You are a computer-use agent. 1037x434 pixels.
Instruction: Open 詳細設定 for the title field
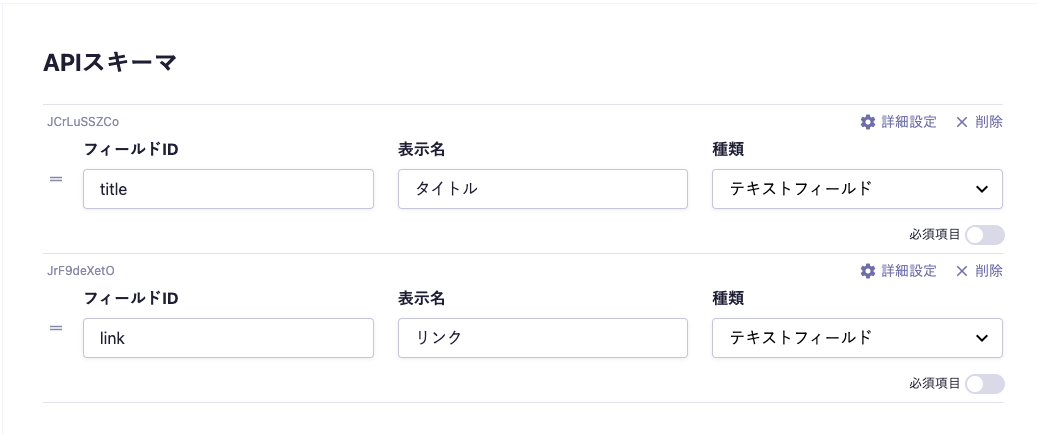click(x=908, y=122)
